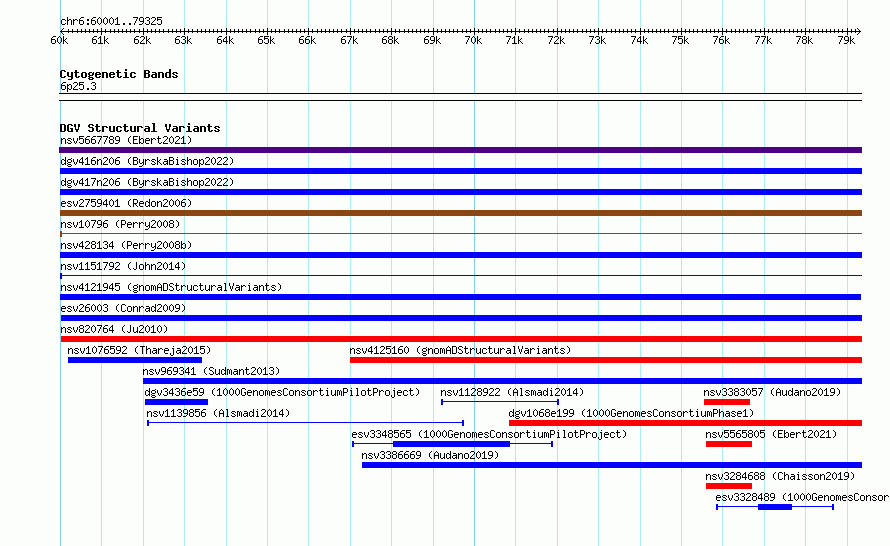Click dgv1068e199 (1000GenomesConsortiumPhase1) label
890x546 pixels.
pyautogui.click(x=631, y=413)
